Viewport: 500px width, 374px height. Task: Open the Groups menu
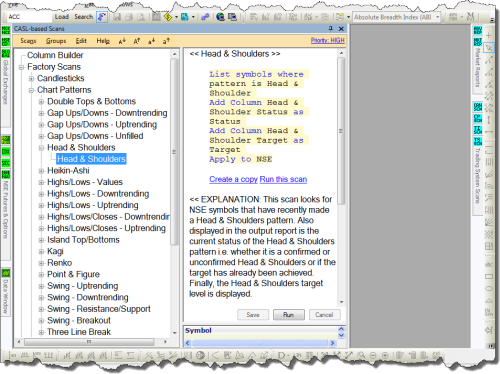pyautogui.click(x=56, y=41)
